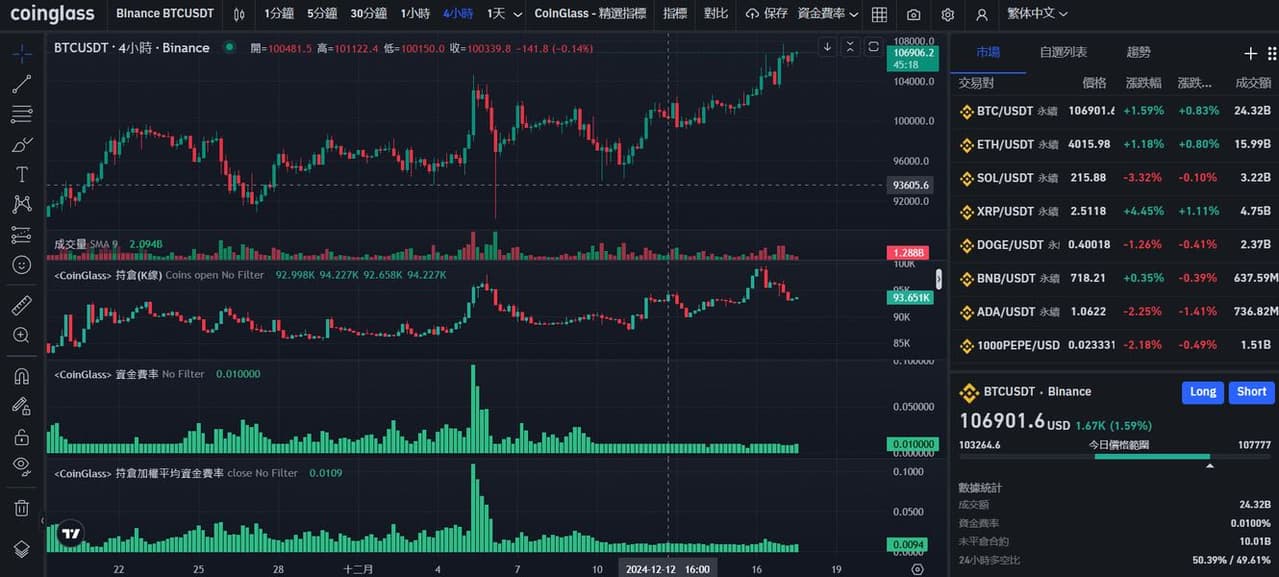Click the Long button
The height and width of the screenshot is (577, 1279).
pyautogui.click(x=1203, y=392)
